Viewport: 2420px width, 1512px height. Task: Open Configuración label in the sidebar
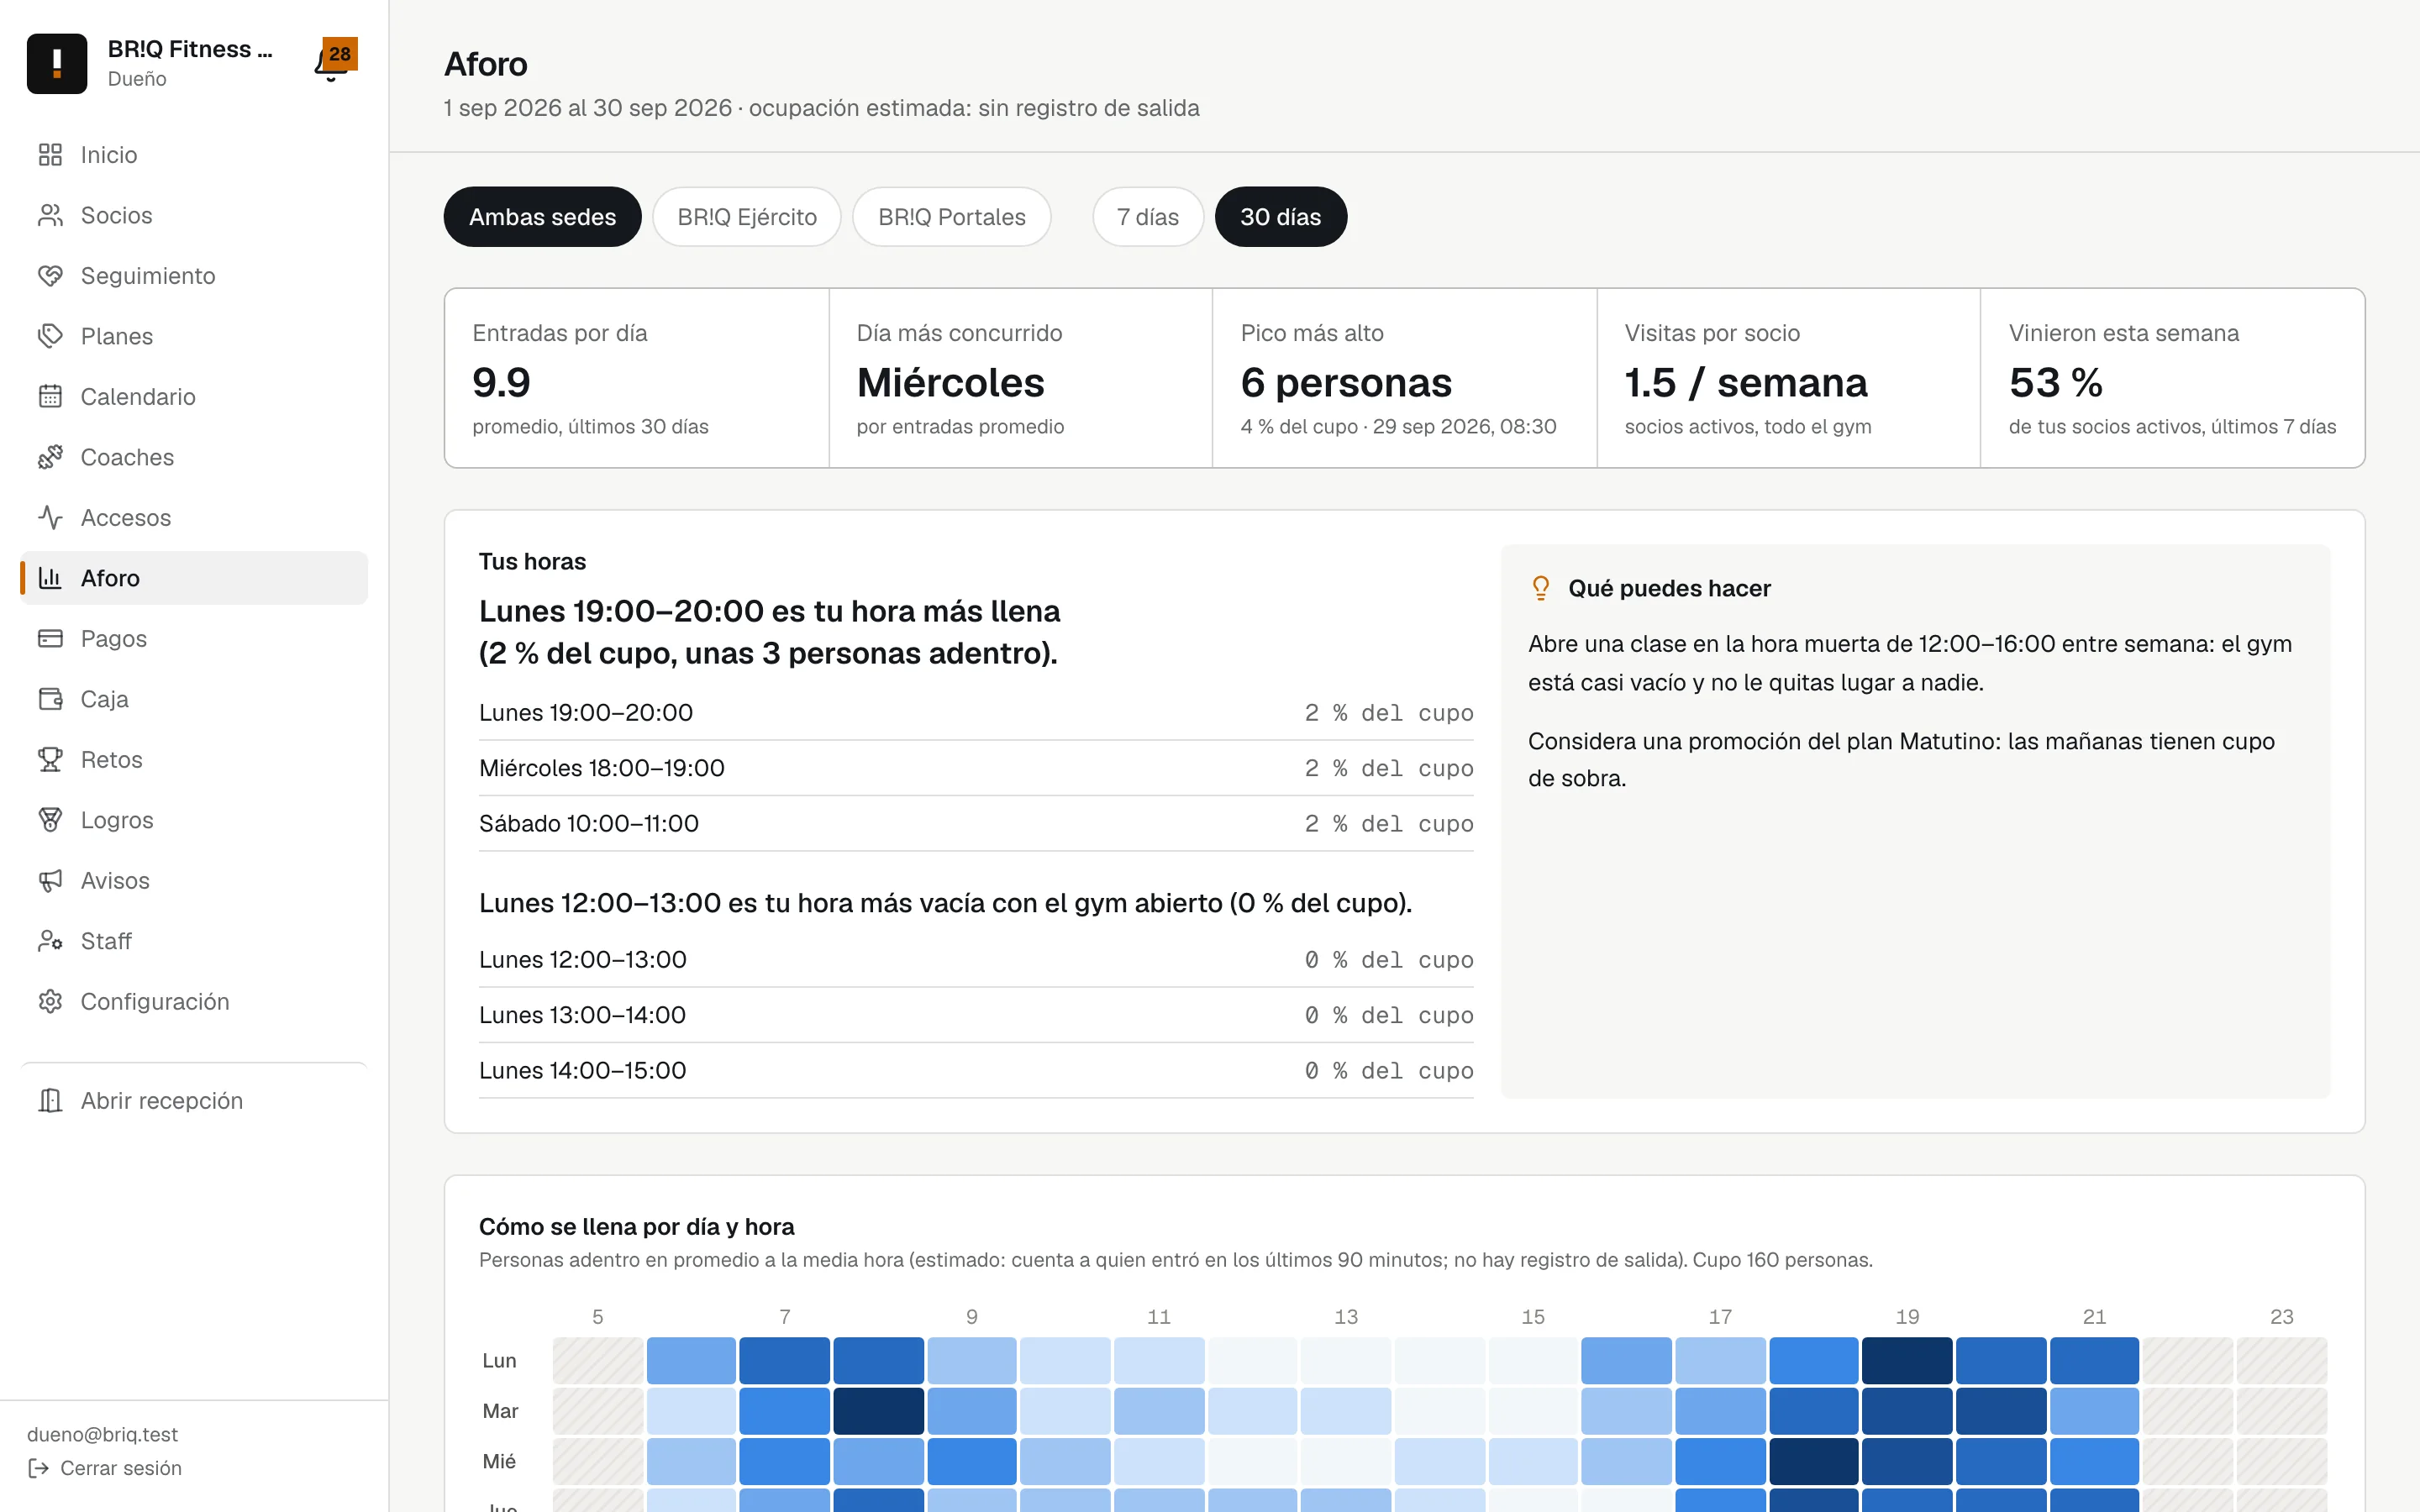[x=155, y=1002]
